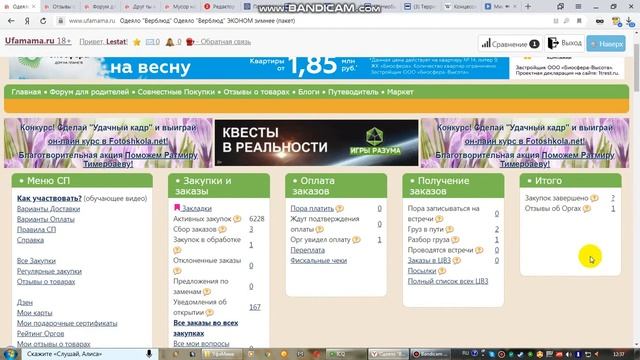The width and height of the screenshot is (640, 360).
Task: Open Варианты Оплаты link
Action: (46, 219)
